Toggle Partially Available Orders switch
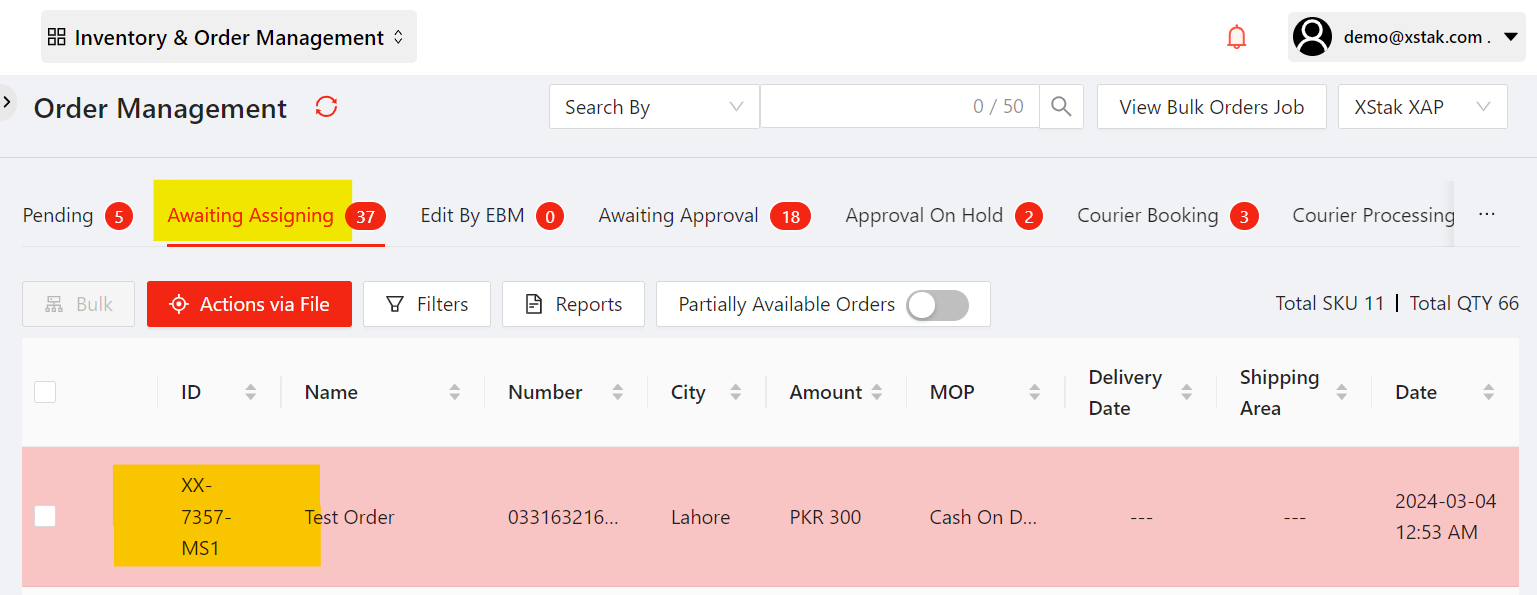1537x595 pixels. (937, 305)
